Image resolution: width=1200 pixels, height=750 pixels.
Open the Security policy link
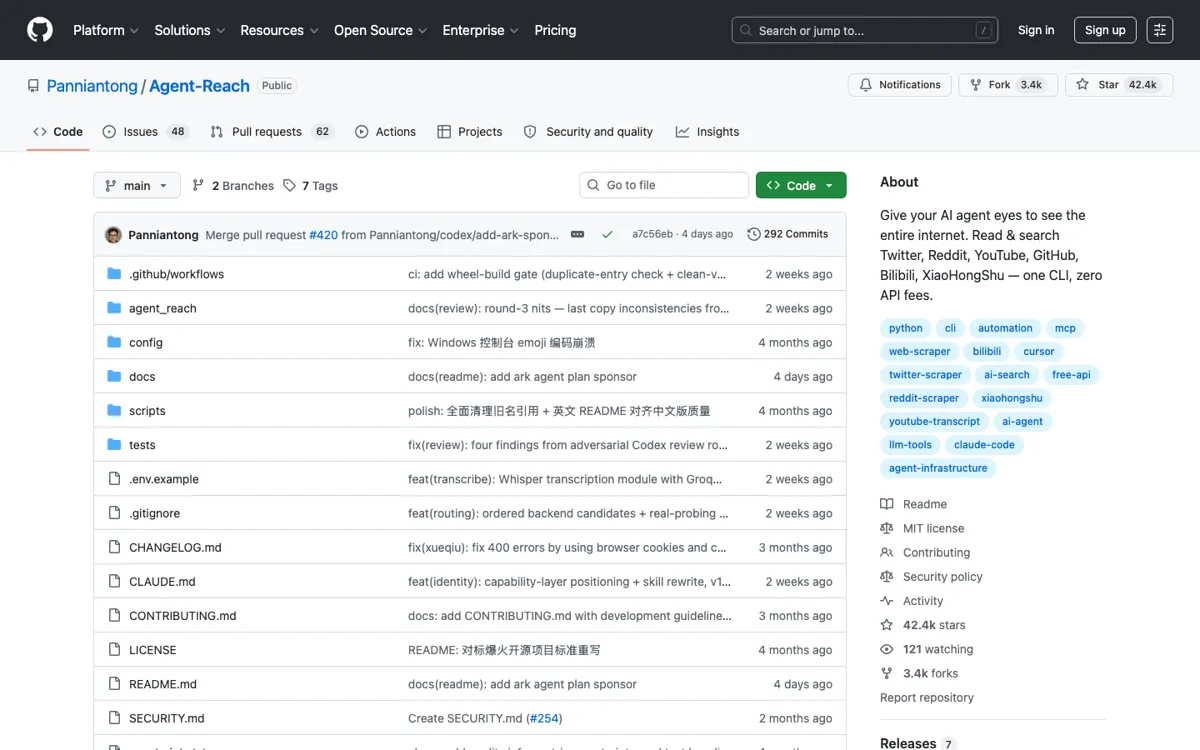click(x=931, y=577)
